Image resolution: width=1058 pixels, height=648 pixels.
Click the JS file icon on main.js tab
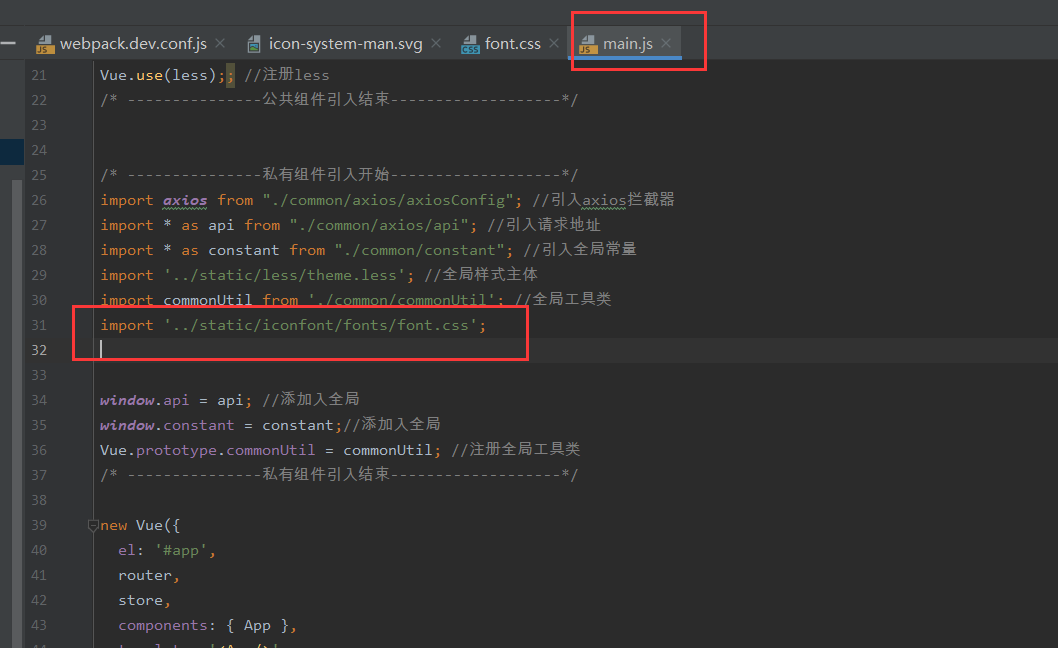(x=590, y=44)
